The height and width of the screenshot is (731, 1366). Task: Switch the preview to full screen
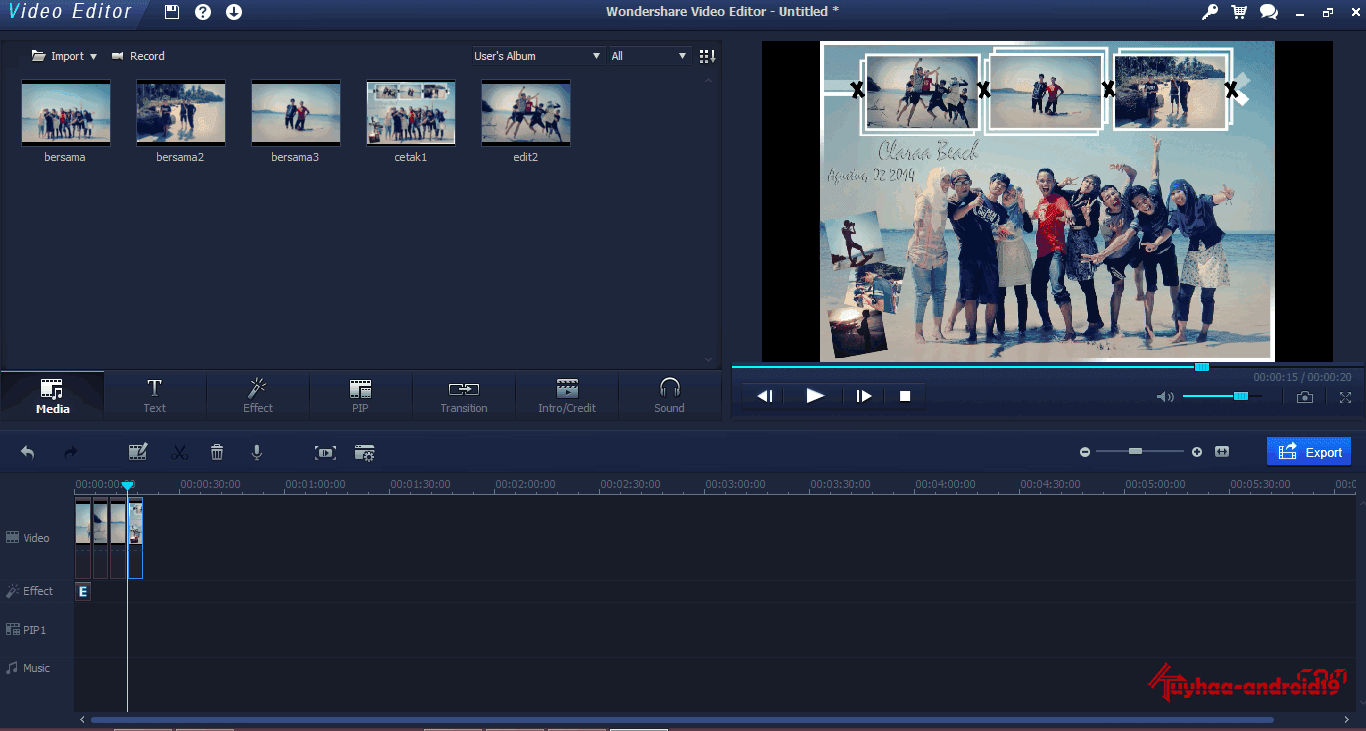coord(1345,397)
